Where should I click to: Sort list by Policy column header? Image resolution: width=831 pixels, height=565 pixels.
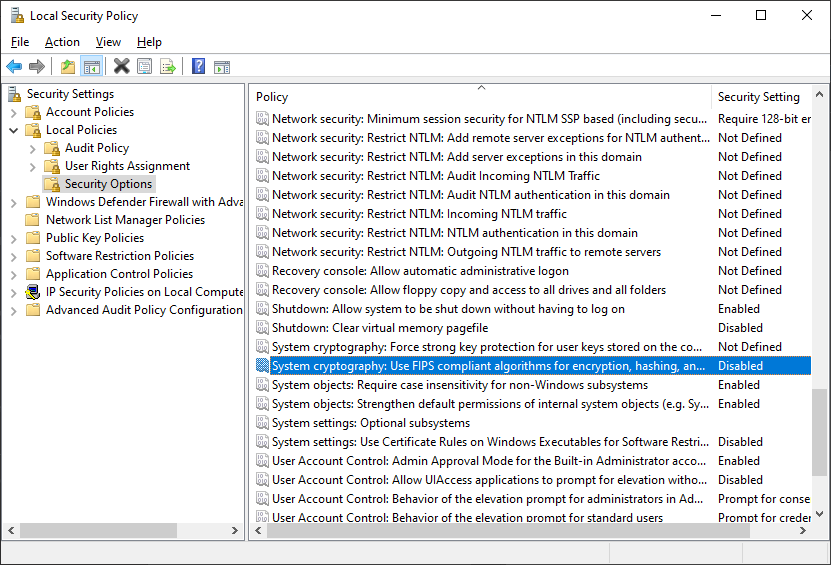coord(481,97)
